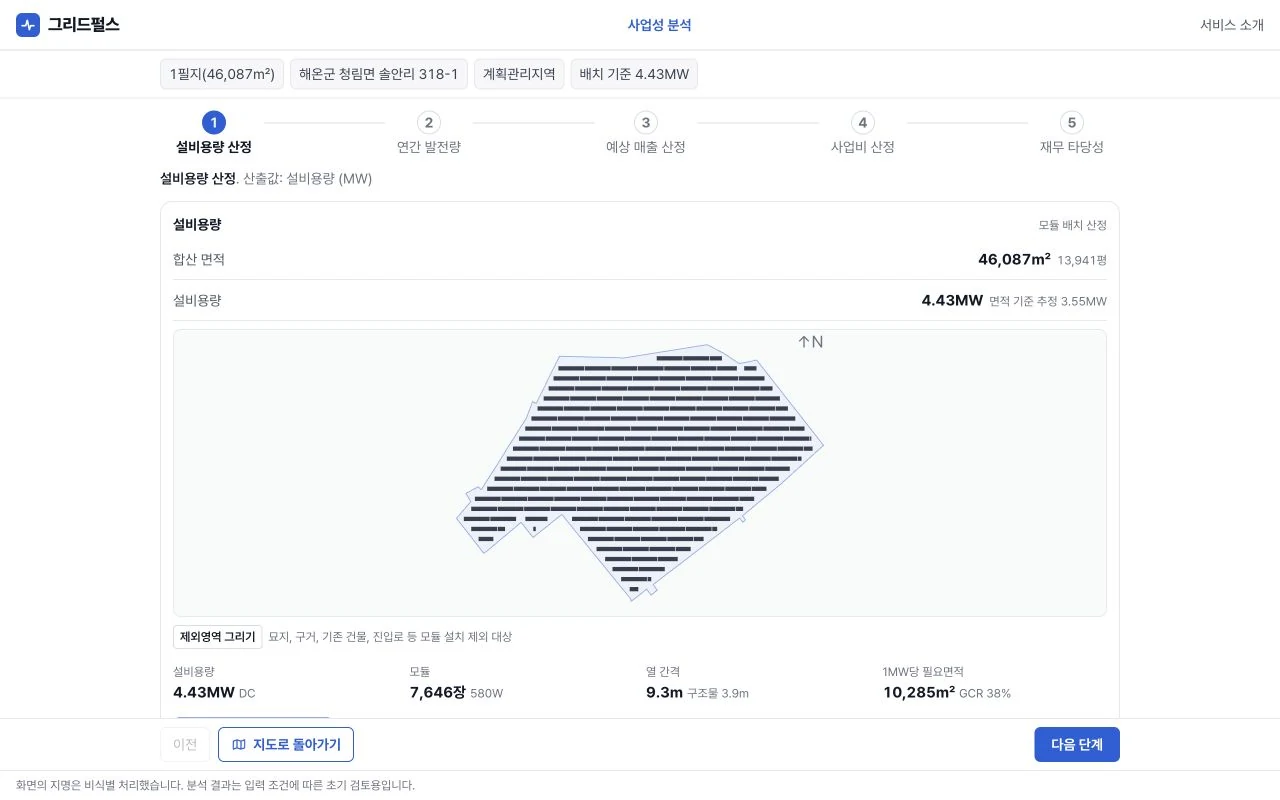
Task: Click the 10,285m² required area value
Action: point(919,692)
